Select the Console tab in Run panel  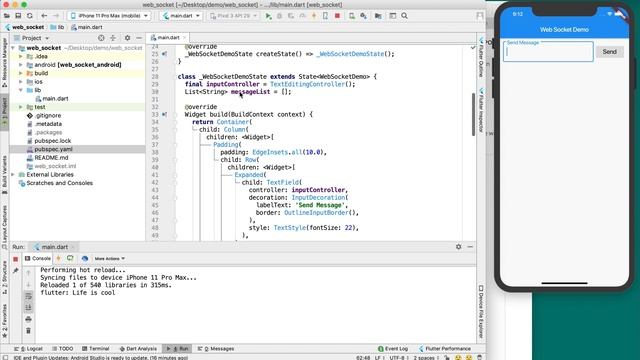pyautogui.click(x=38, y=258)
